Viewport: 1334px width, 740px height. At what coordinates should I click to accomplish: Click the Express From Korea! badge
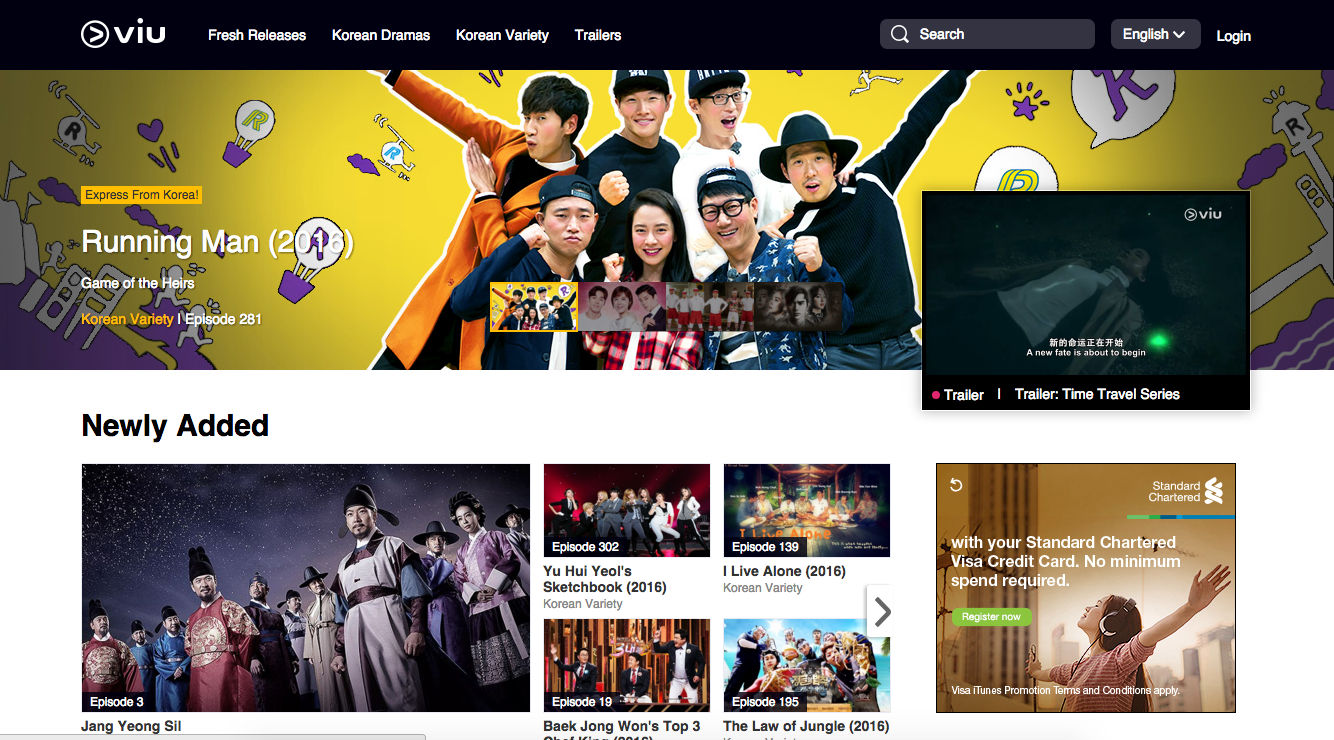142,195
